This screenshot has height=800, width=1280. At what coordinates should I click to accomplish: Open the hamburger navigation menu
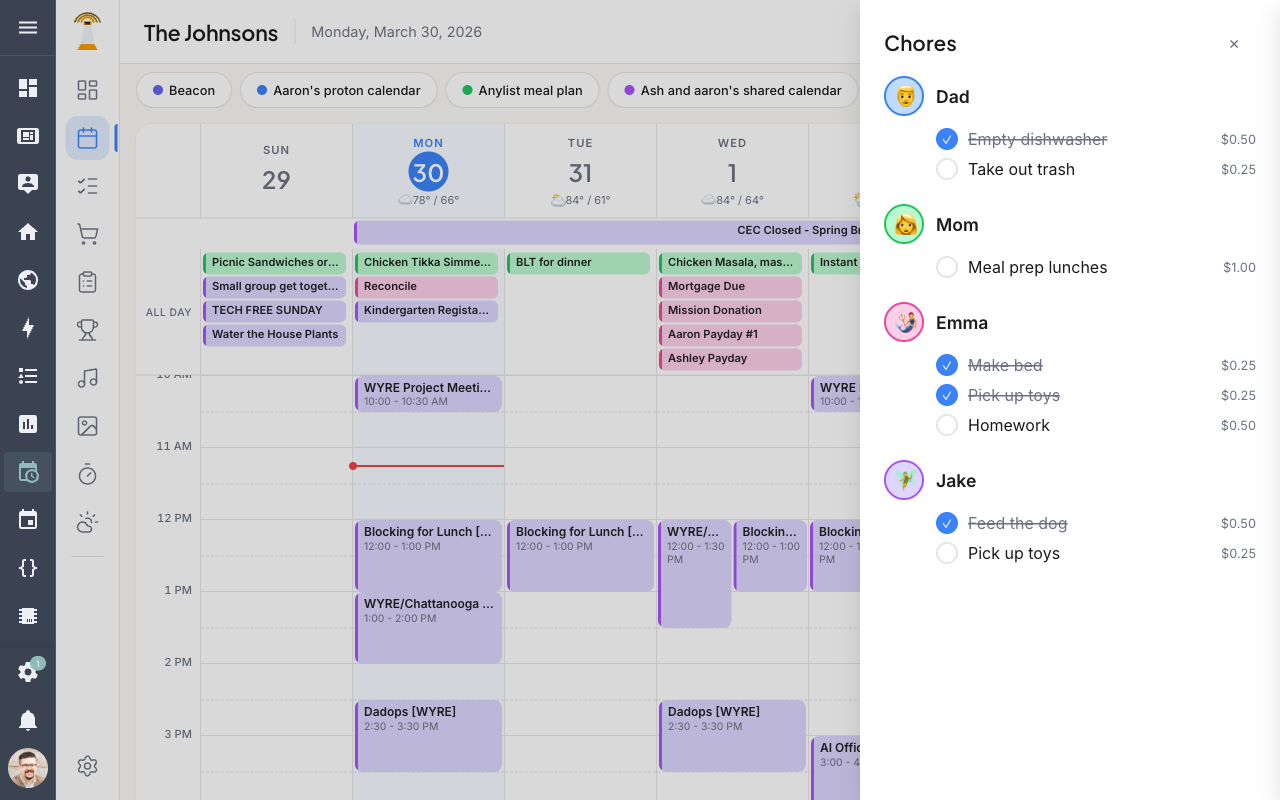tap(28, 28)
